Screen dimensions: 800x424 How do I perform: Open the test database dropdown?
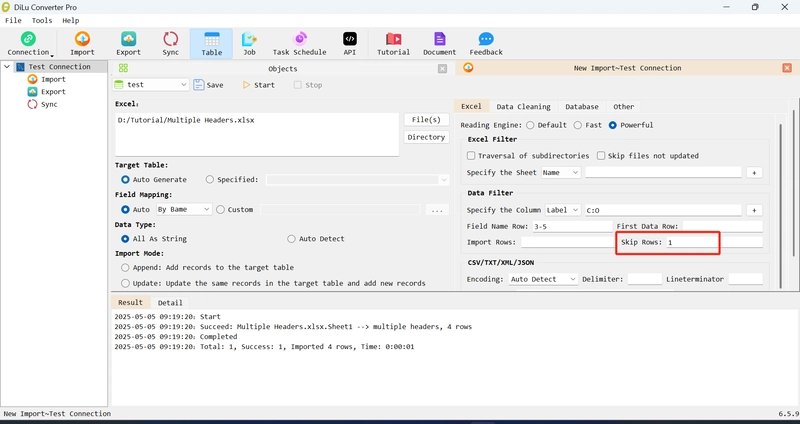pos(151,85)
